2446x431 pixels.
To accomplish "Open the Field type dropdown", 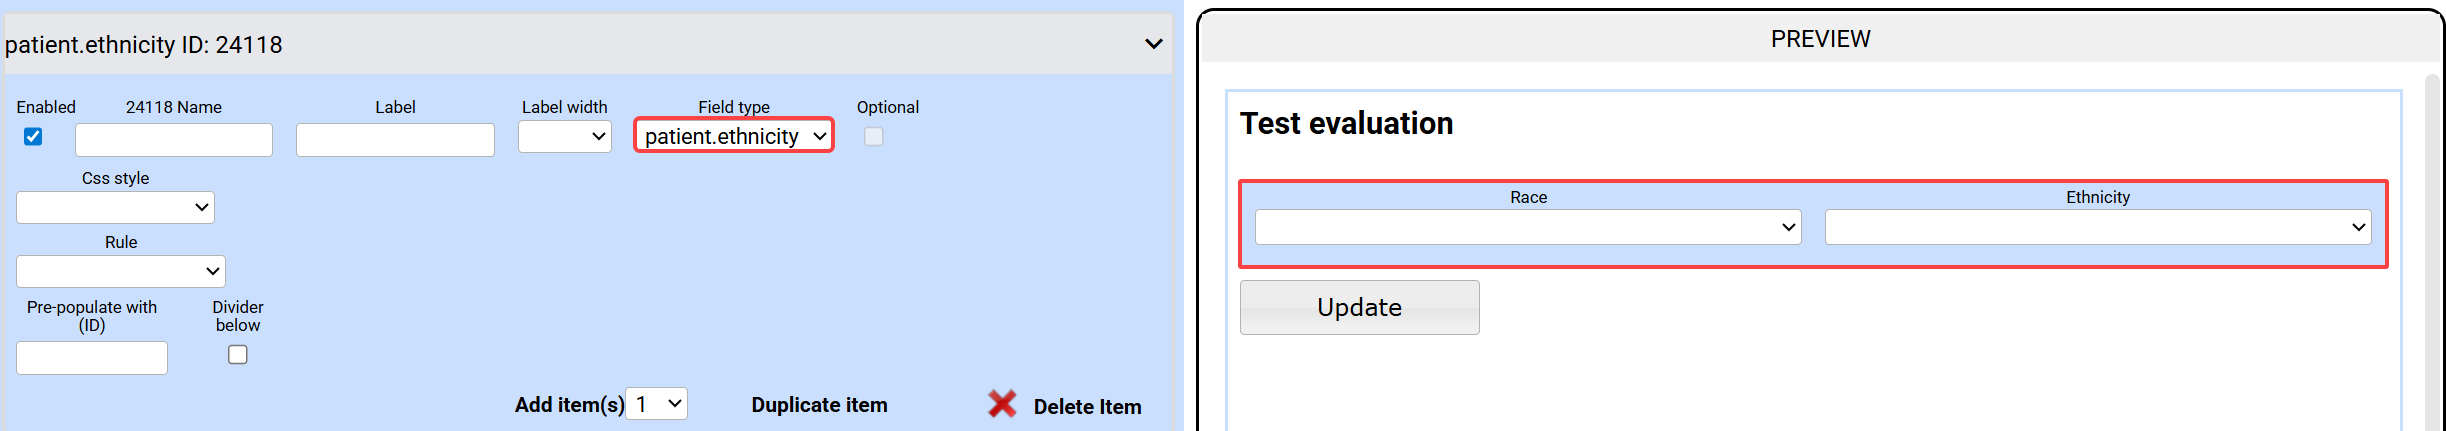I will pos(734,136).
